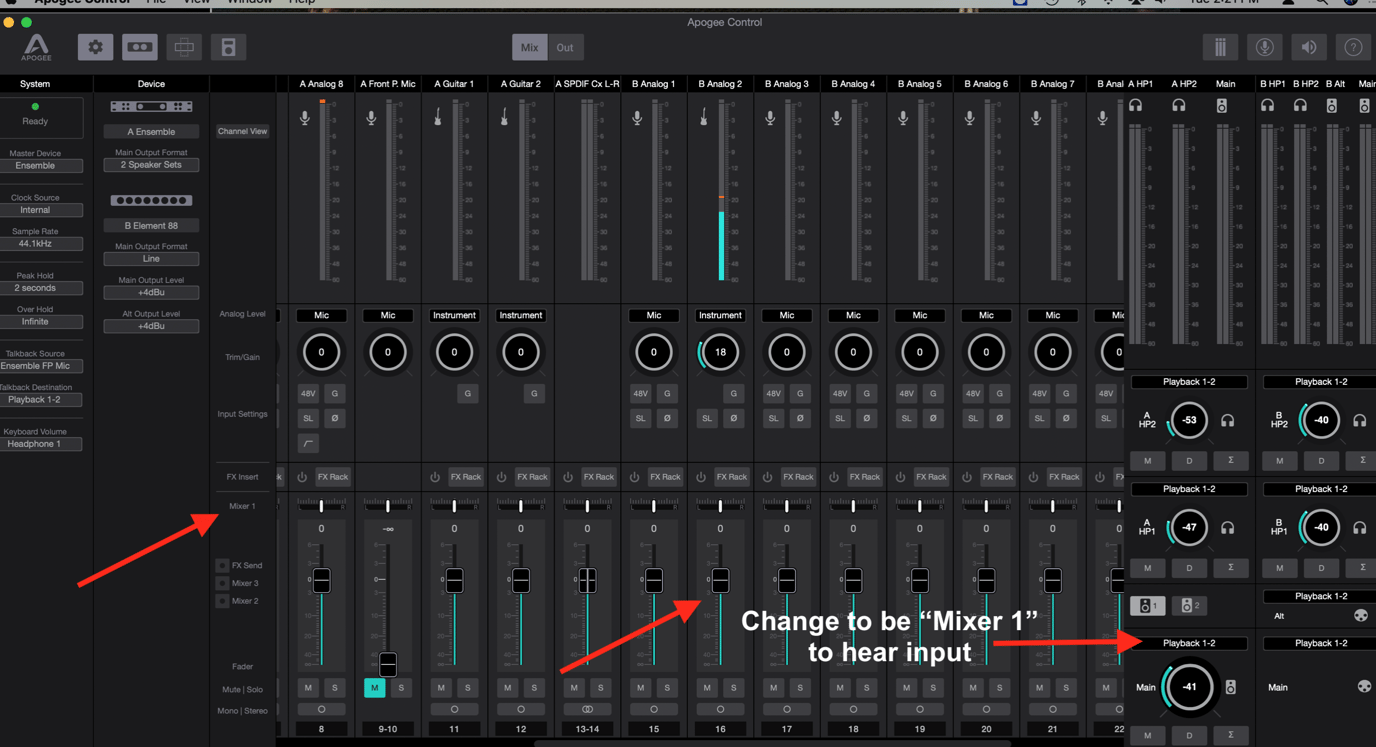
Task: Click the mixer view icon at top right
Action: coord(1219,46)
